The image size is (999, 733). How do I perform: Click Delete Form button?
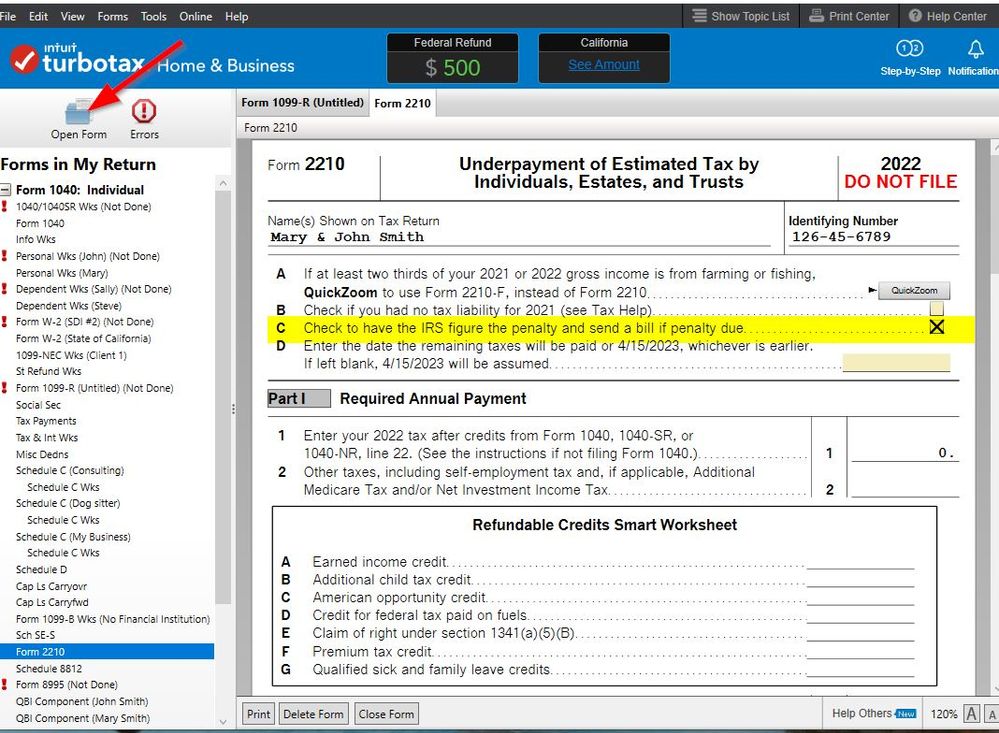[313, 714]
